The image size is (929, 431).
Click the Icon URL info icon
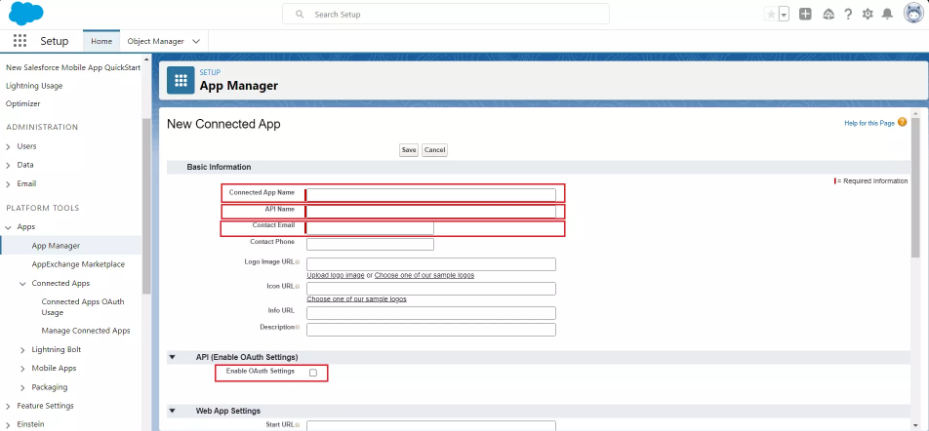click(x=297, y=286)
